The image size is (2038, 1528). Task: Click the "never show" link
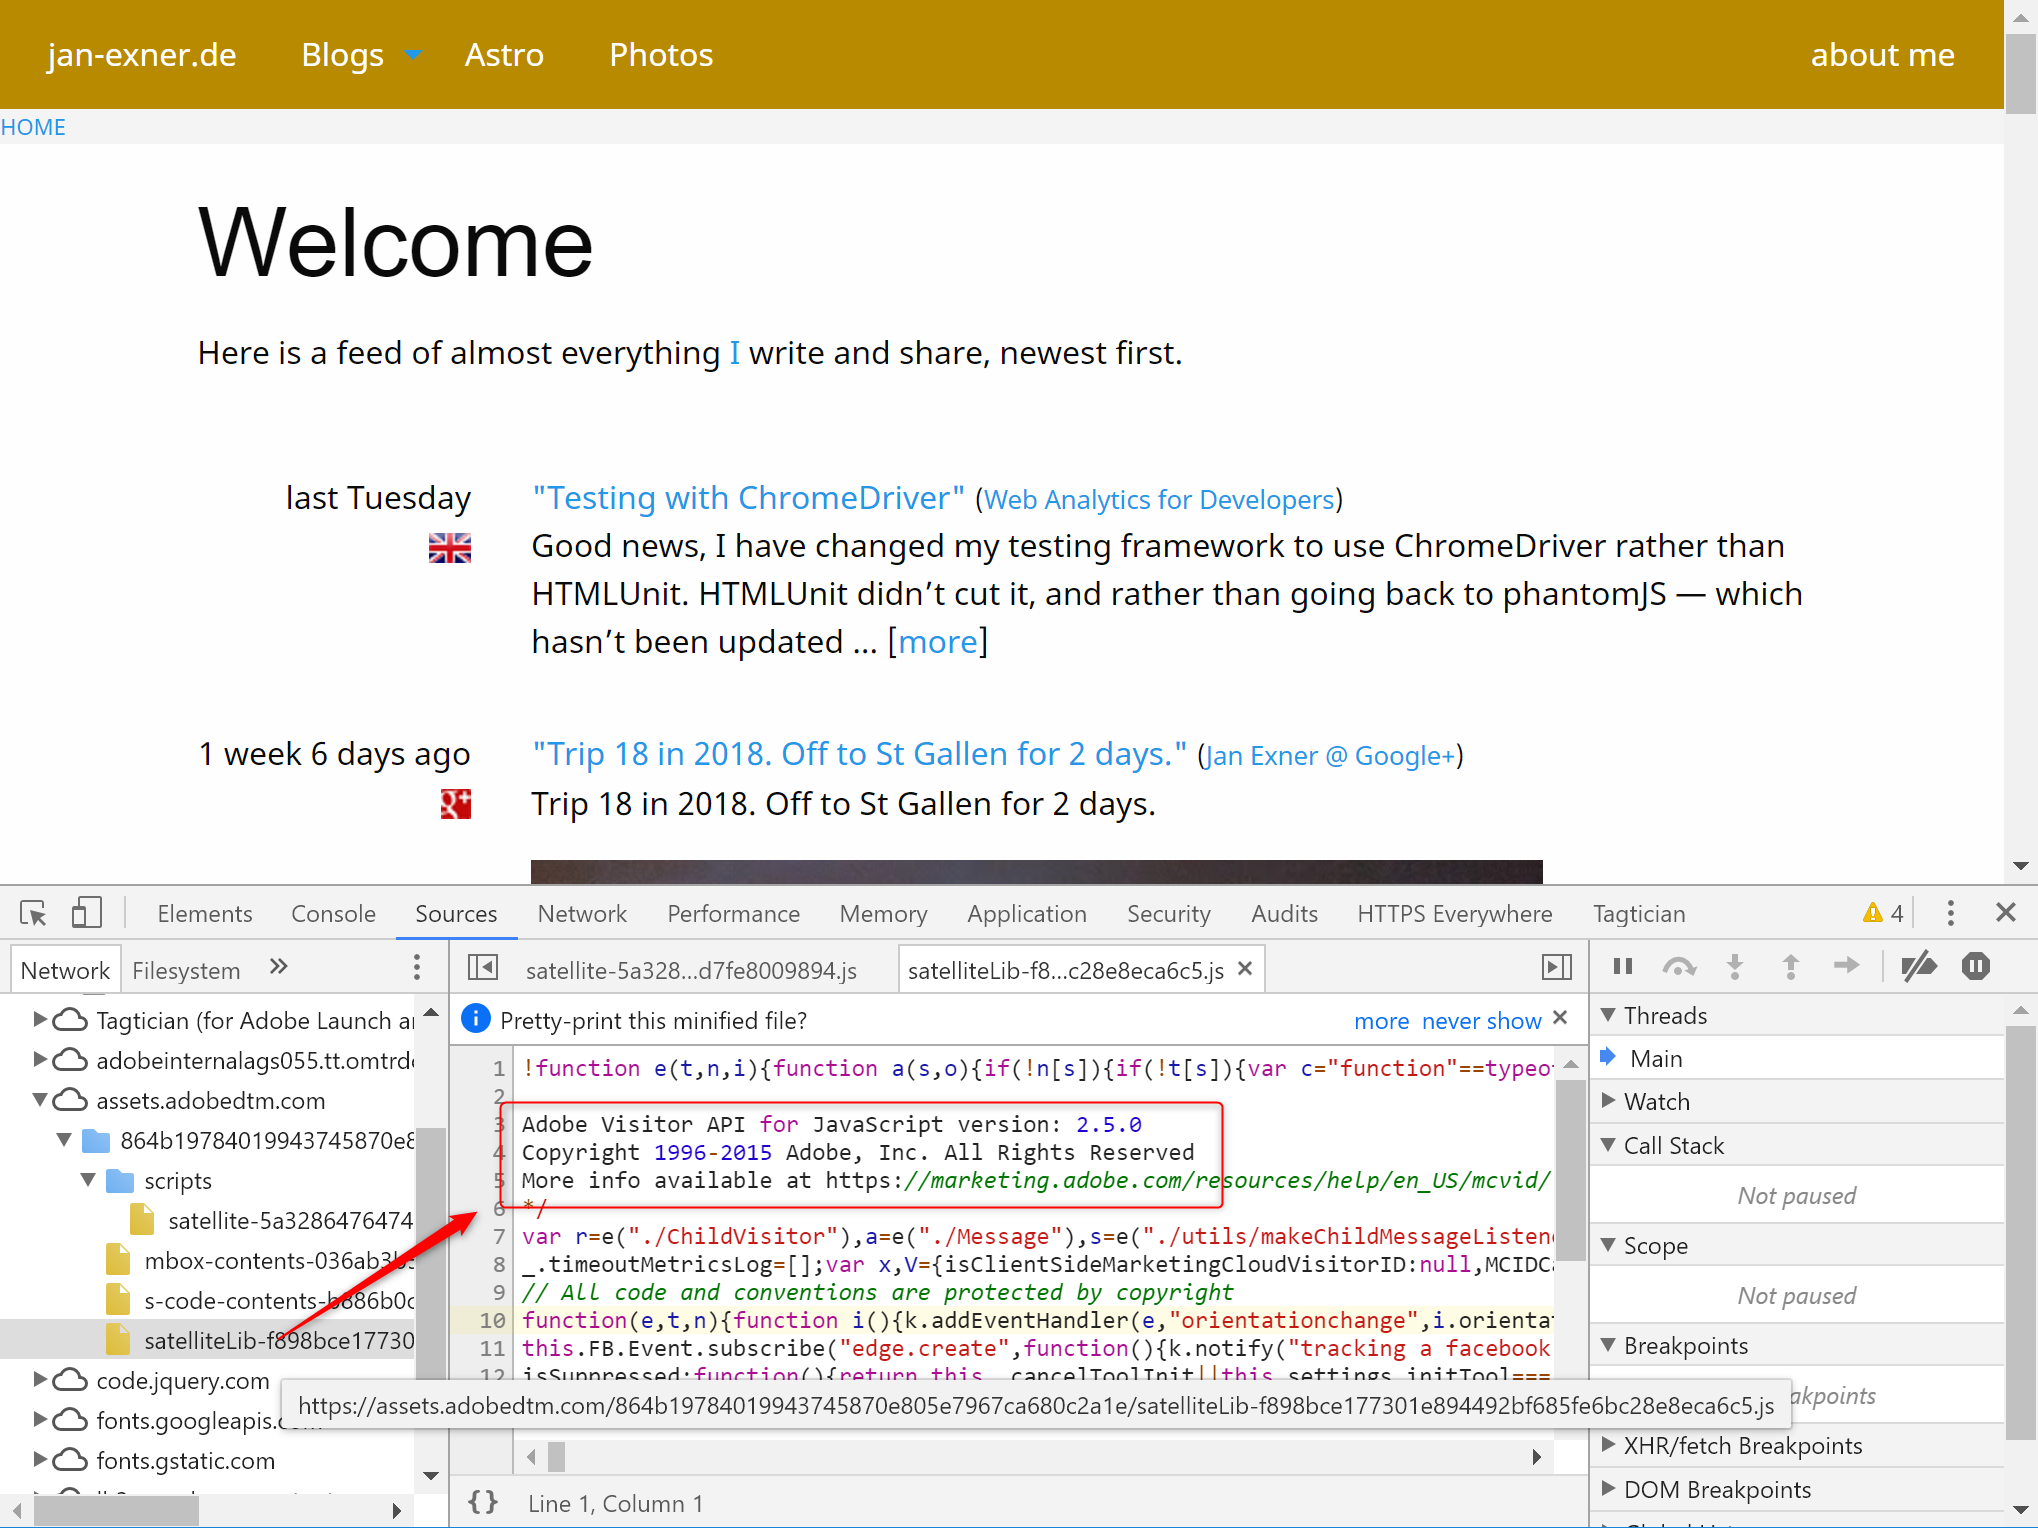pos(1480,1021)
